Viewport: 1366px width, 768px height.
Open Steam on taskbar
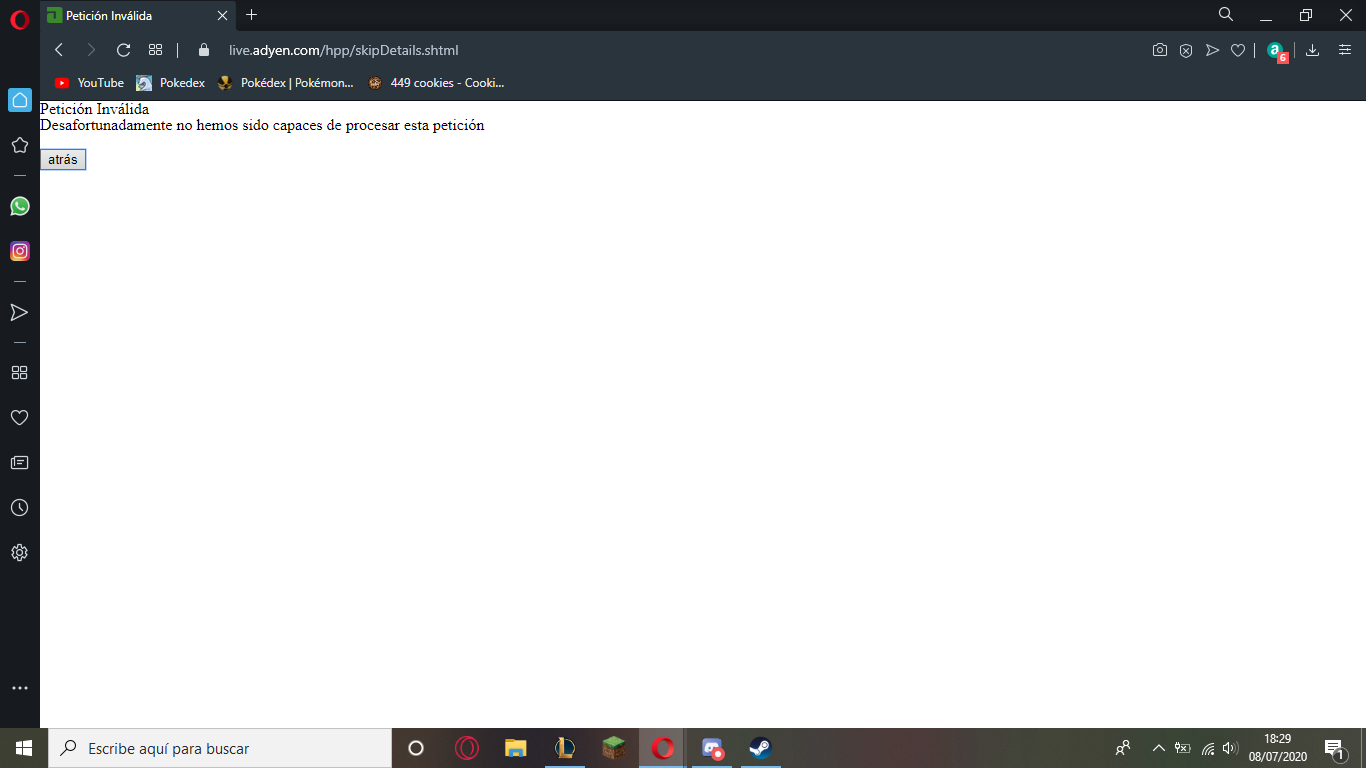[x=761, y=748]
